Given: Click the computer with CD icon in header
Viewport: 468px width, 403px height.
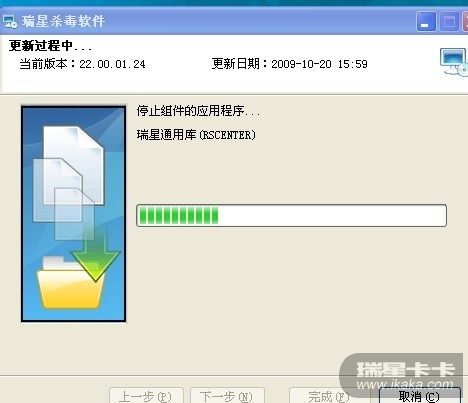Looking at the screenshot, I should click(454, 62).
